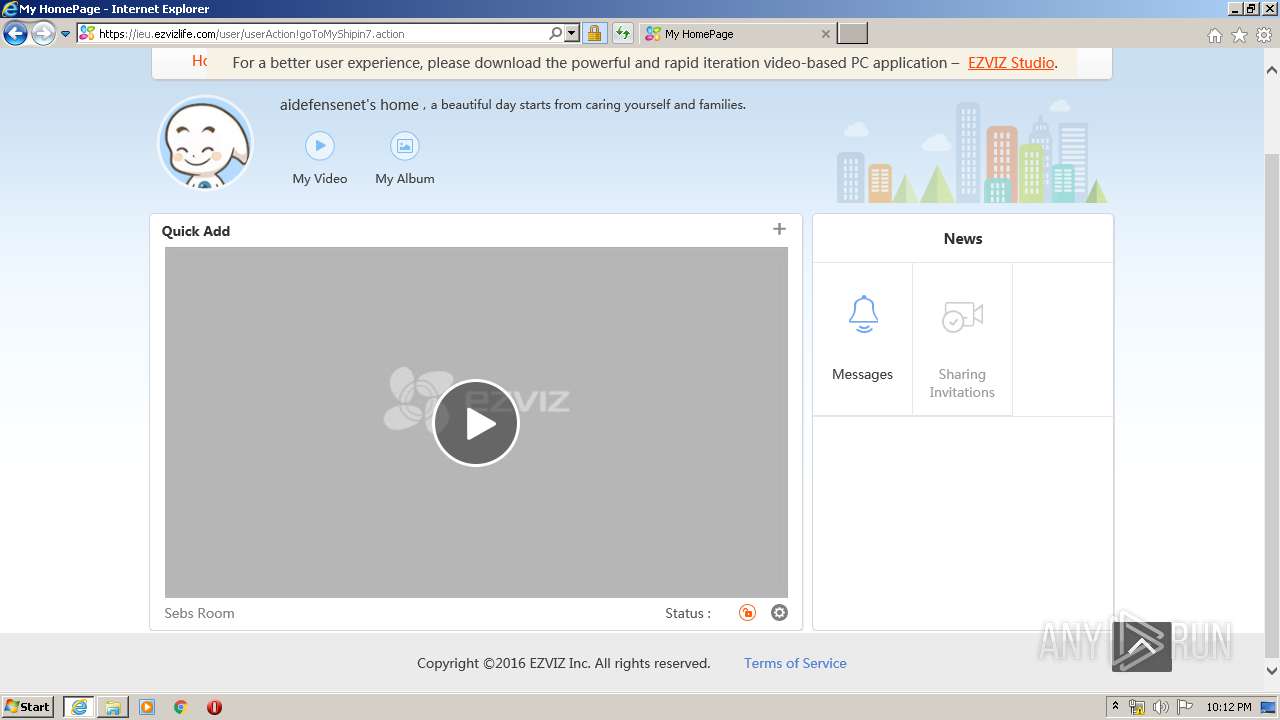Open the Terms of Service link
Viewport: 1280px width, 720px height.
pos(795,663)
